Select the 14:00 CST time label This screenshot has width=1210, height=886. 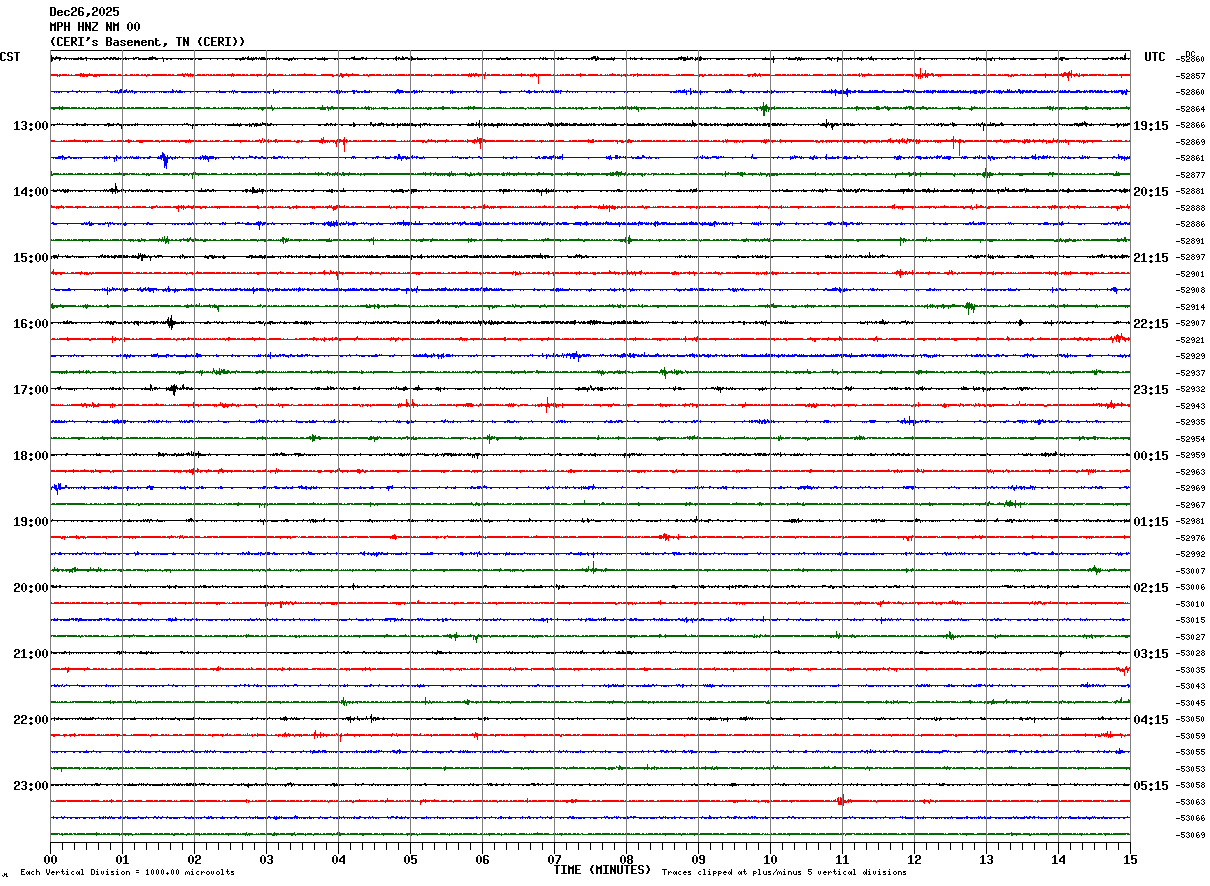[31, 191]
